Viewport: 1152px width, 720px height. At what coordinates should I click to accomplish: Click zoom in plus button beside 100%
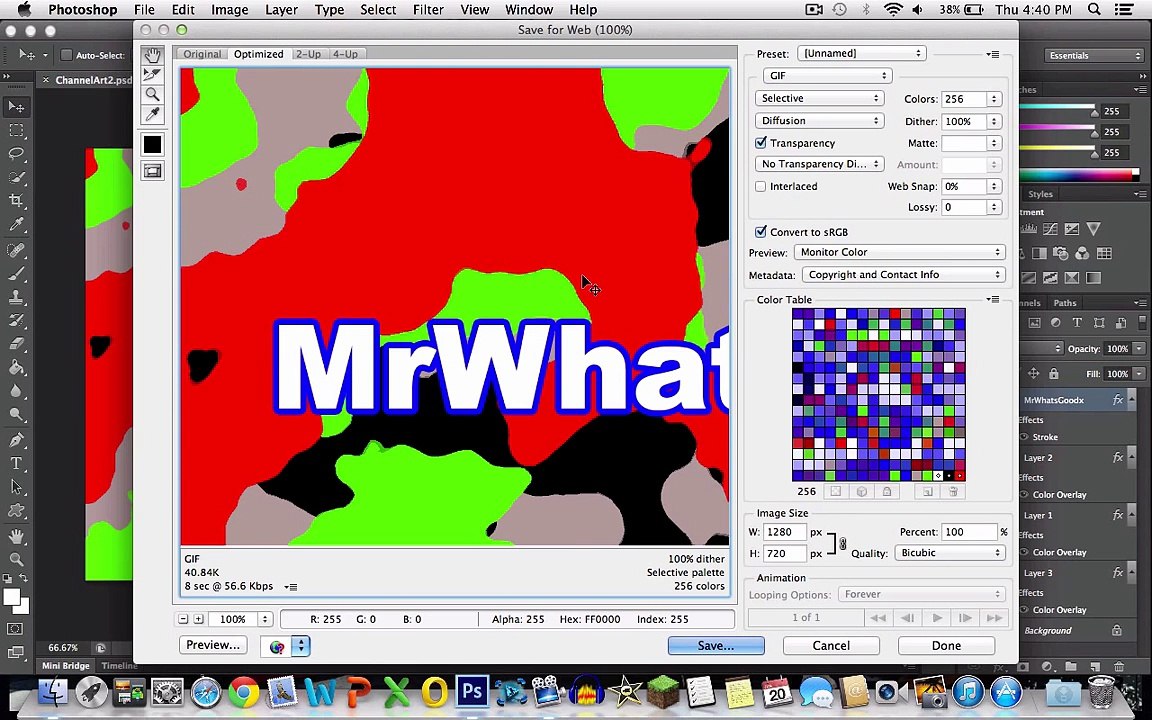(198, 619)
